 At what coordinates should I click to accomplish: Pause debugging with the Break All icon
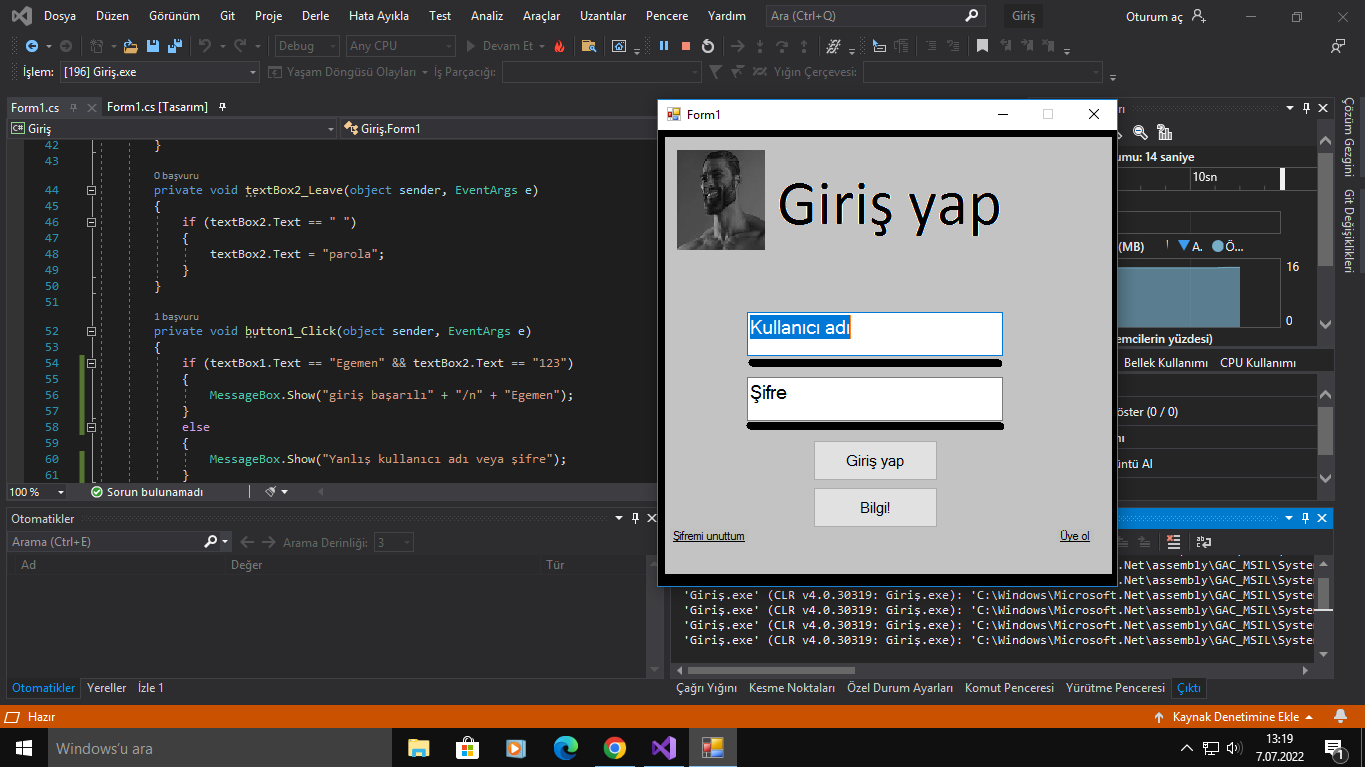663,46
